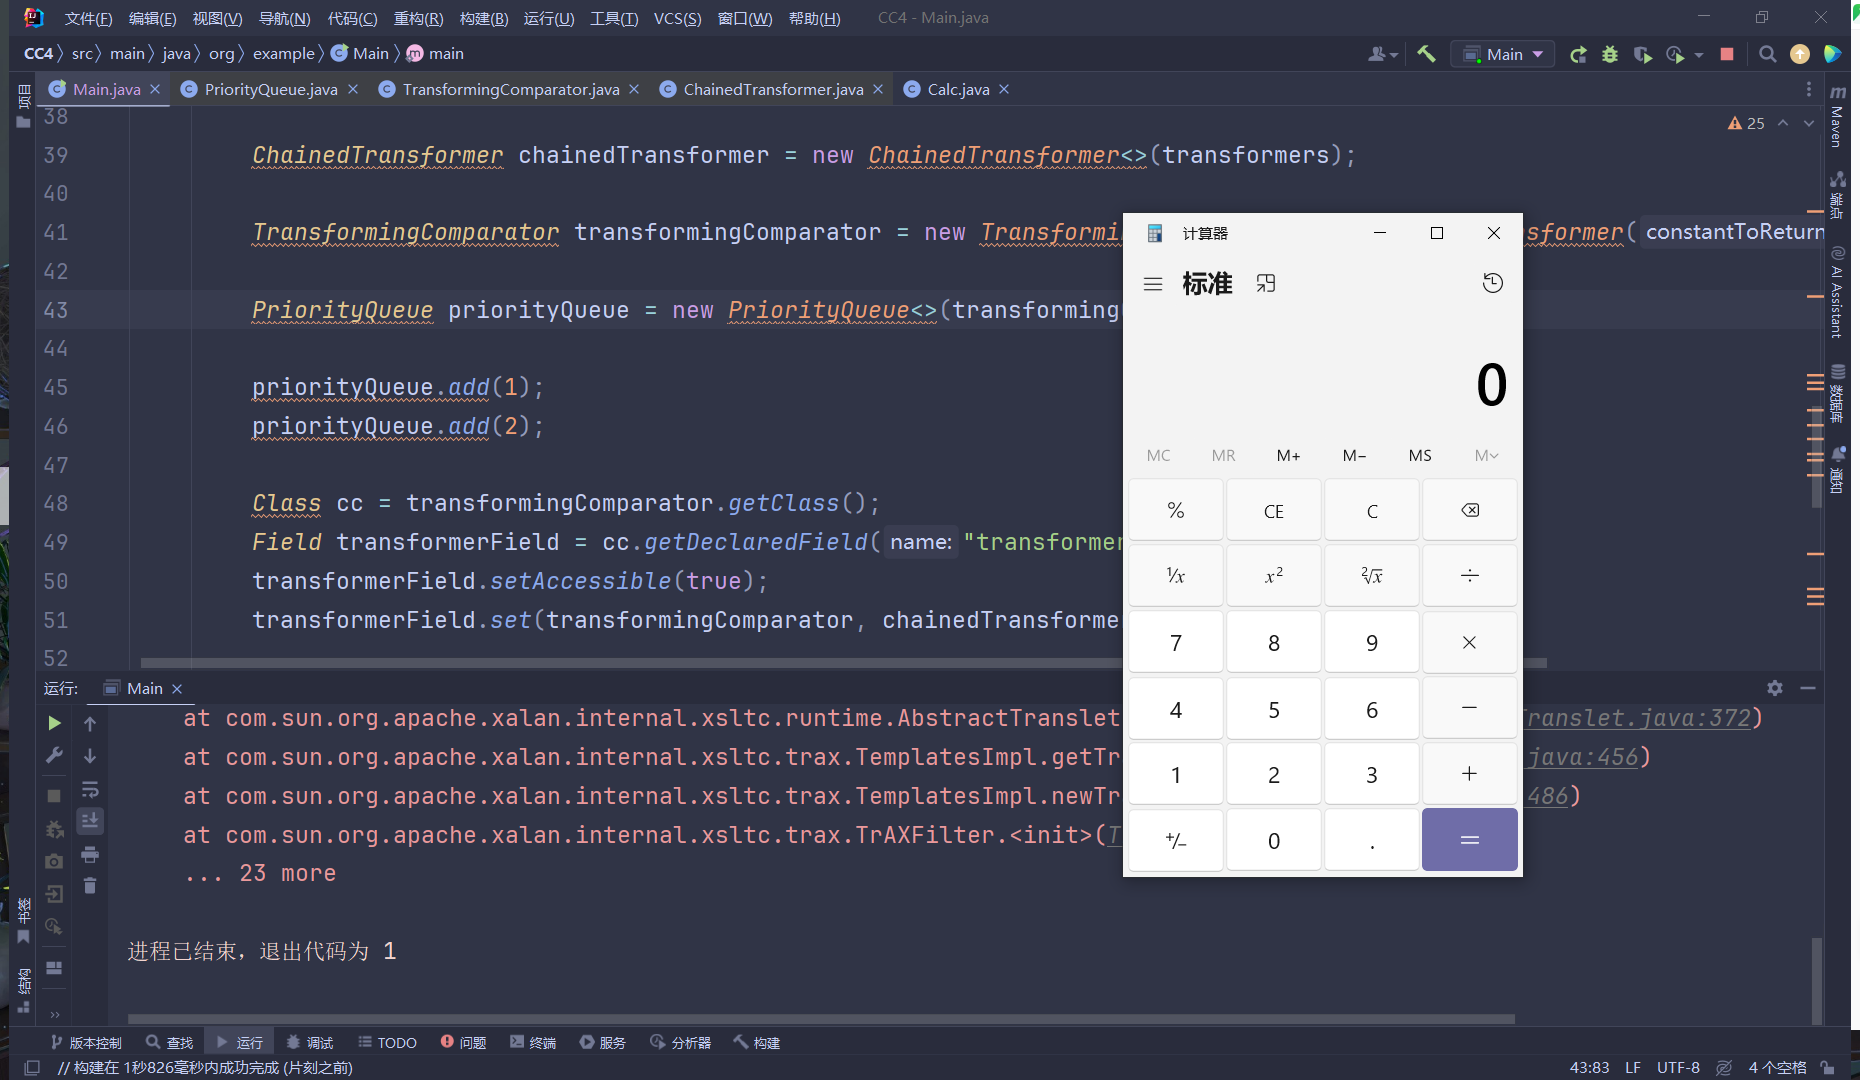The image size is (1860, 1080).
Task: Run Main with coverage shield icon
Action: pyautogui.click(x=1642, y=53)
